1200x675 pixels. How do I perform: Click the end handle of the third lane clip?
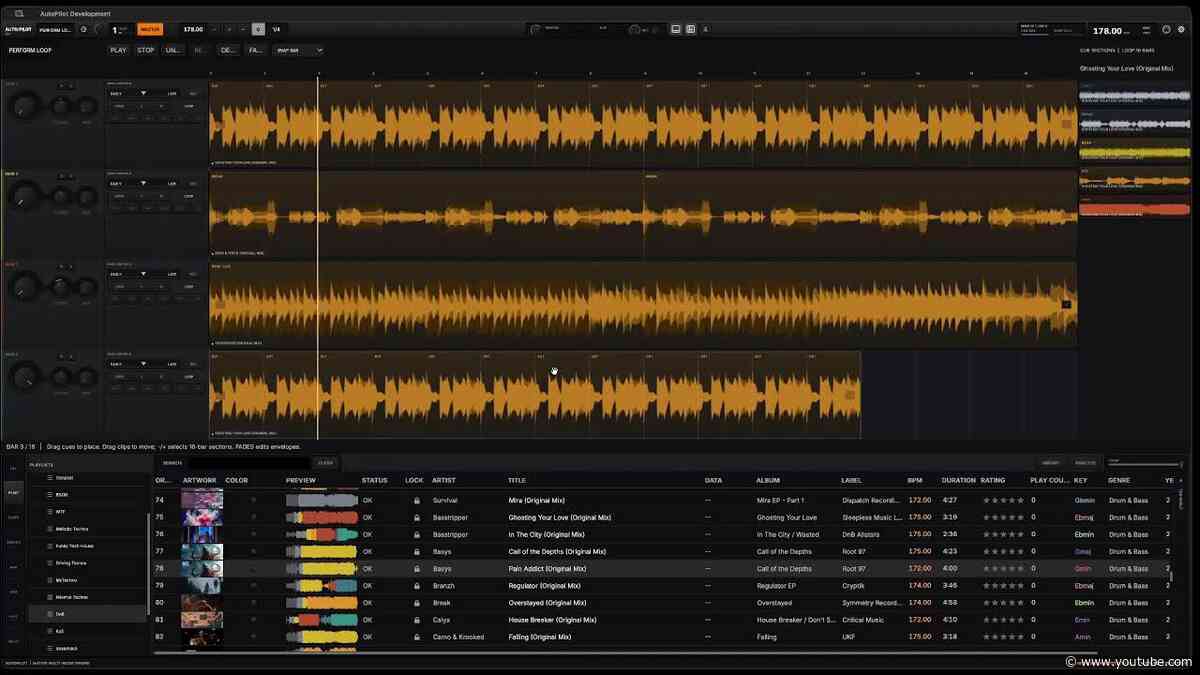click(x=1066, y=304)
